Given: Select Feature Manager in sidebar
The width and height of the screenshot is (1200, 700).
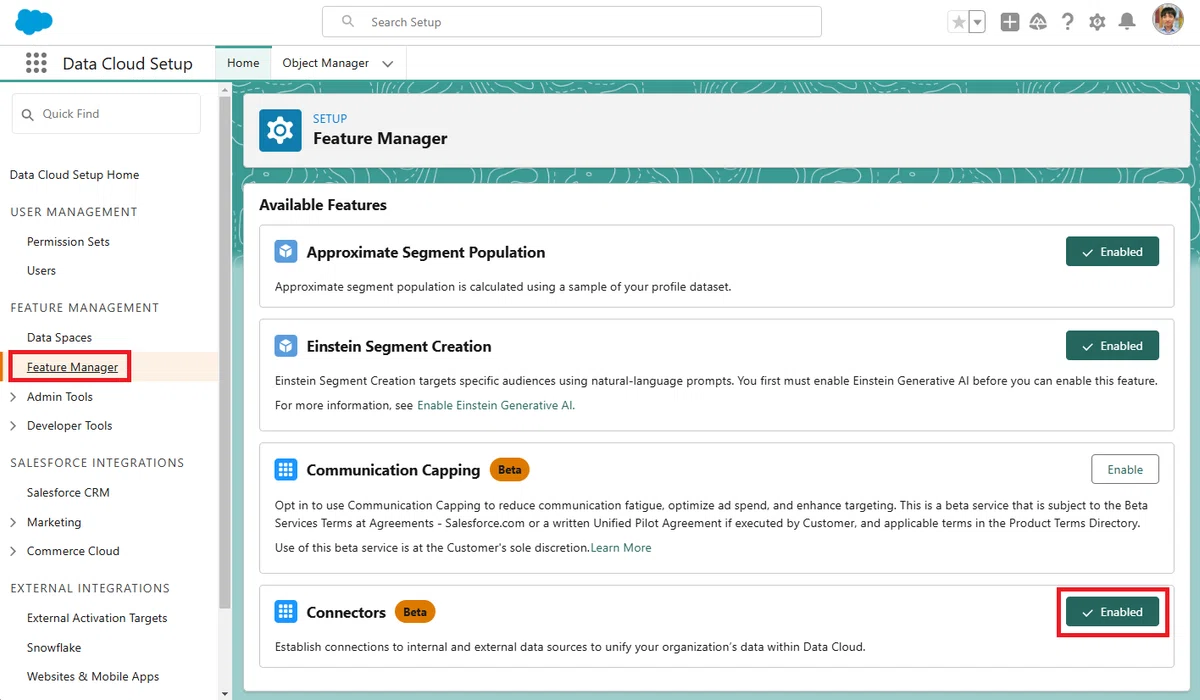Looking at the screenshot, I should [x=72, y=367].
